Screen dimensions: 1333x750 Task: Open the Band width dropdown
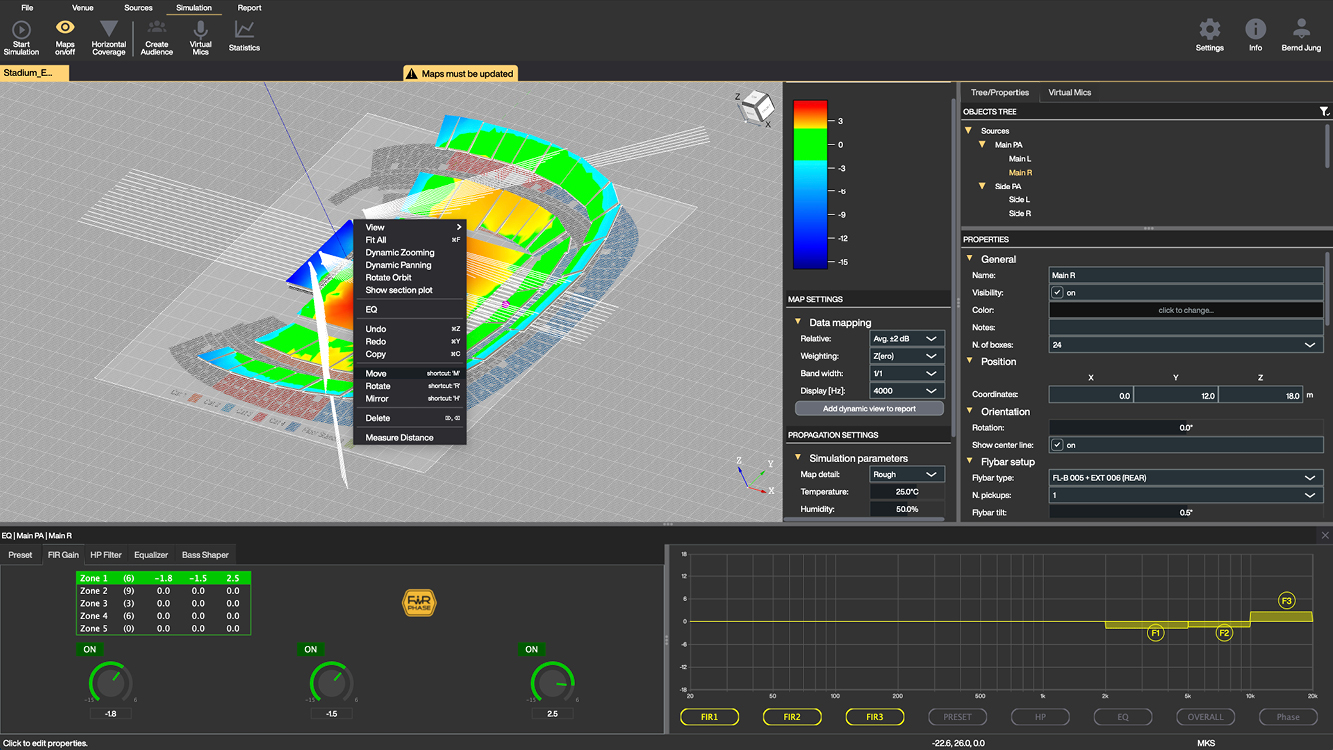[x=906, y=373]
